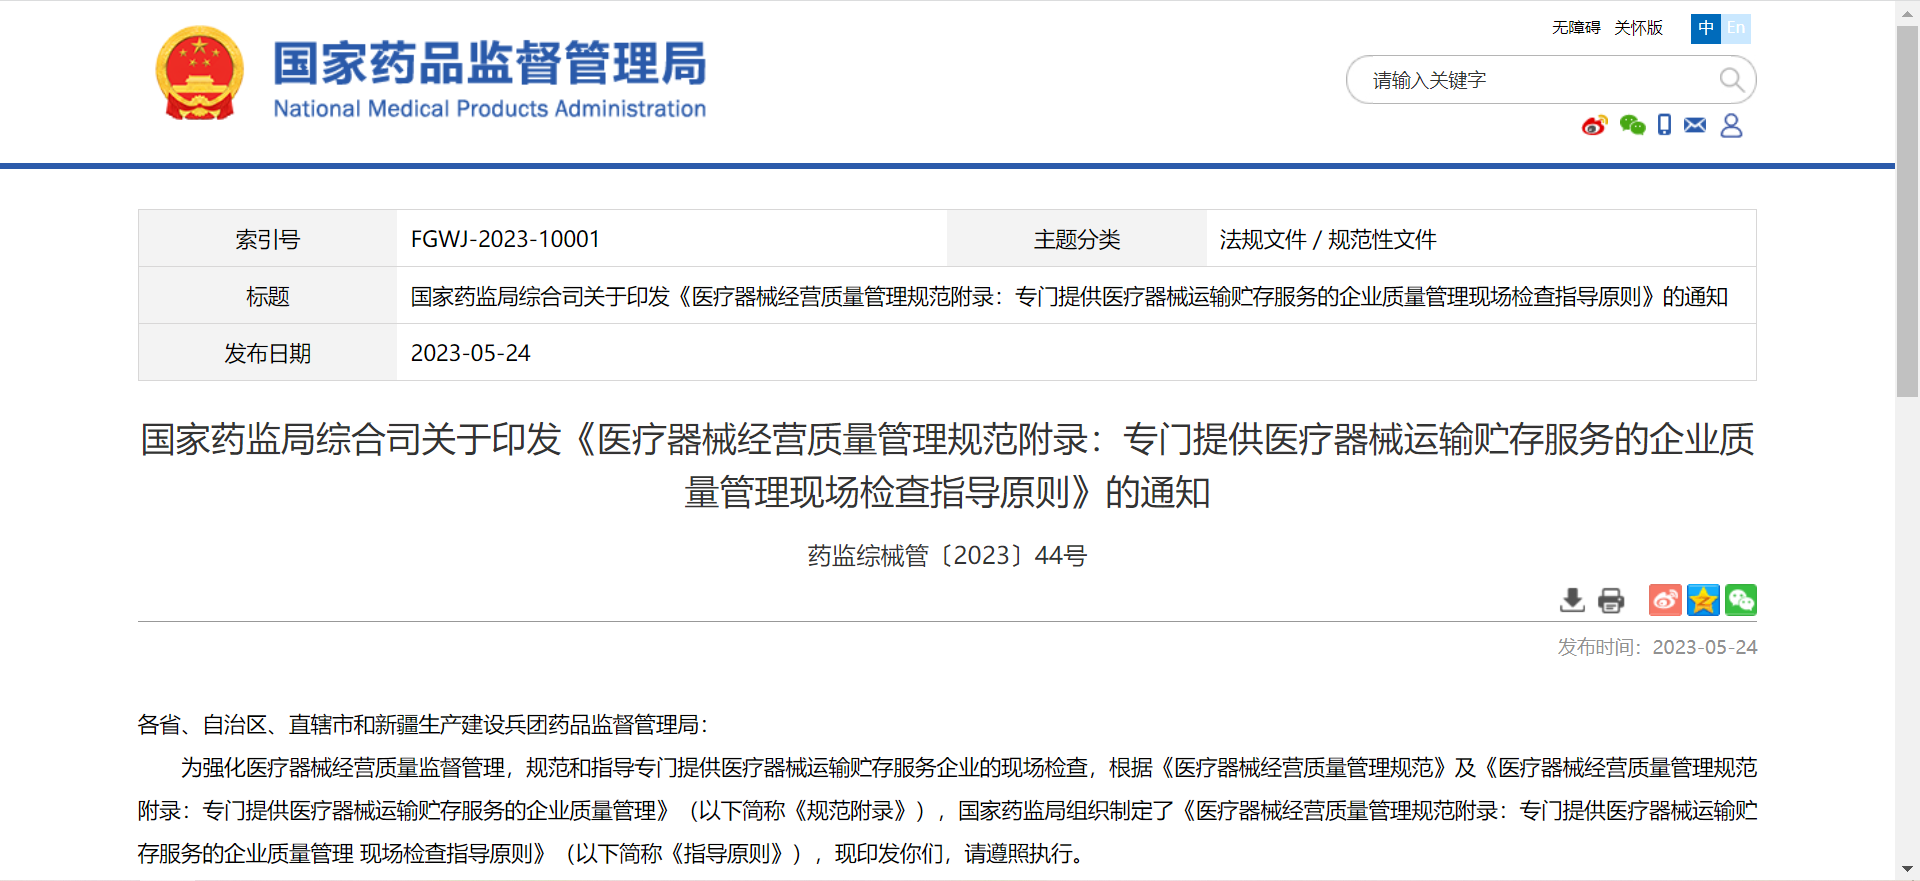Image resolution: width=1920 pixels, height=881 pixels.
Task: Click the national emblem logo
Action: pos(200,74)
